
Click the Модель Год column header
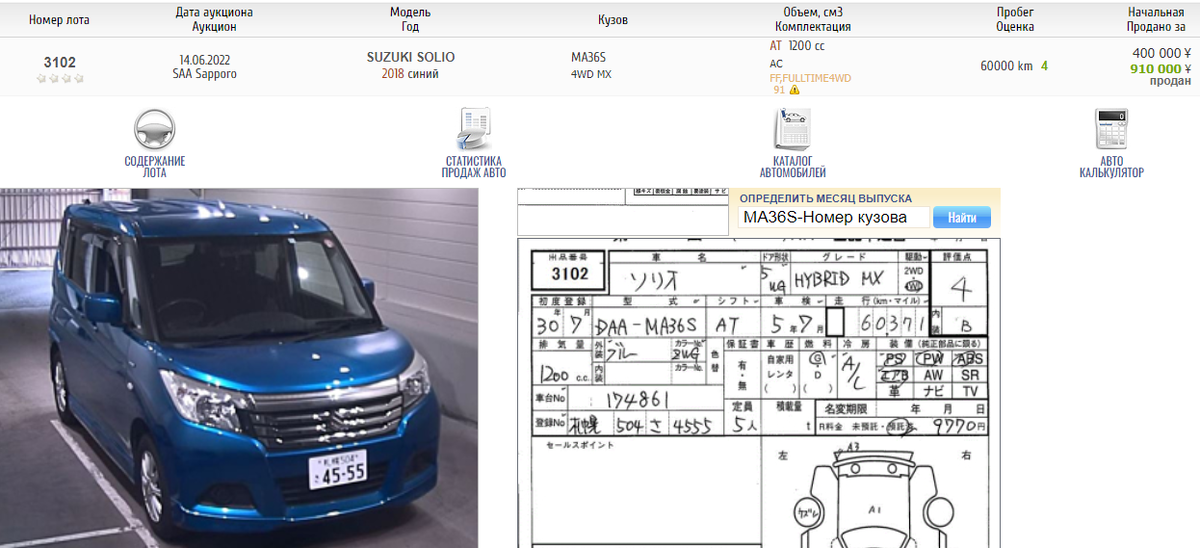(x=410, y=19)
